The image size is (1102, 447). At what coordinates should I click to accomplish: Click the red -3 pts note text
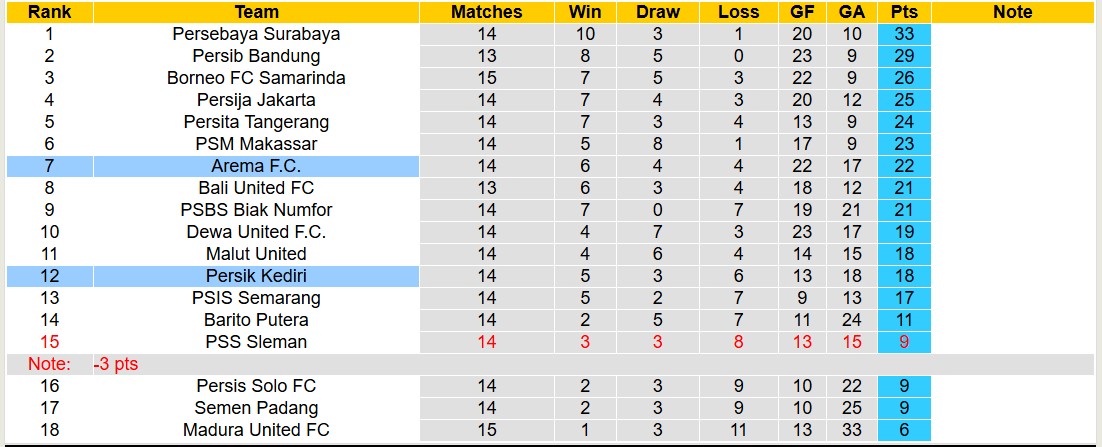point(116,365)
